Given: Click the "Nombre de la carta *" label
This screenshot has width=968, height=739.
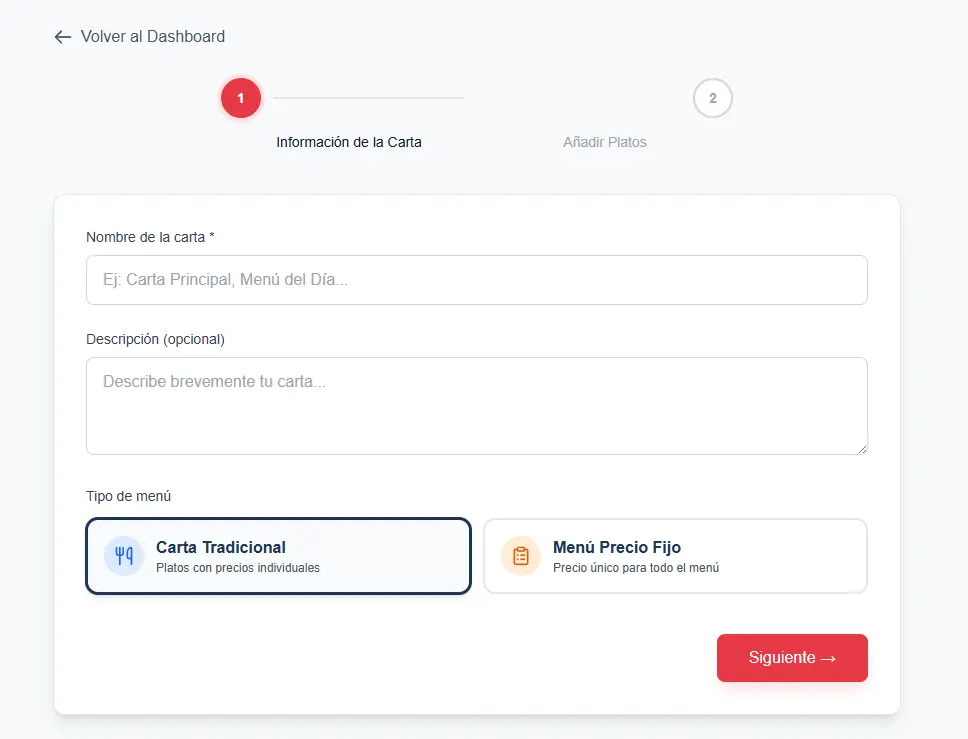Looking at the screenshot, I should click(150, 237).
